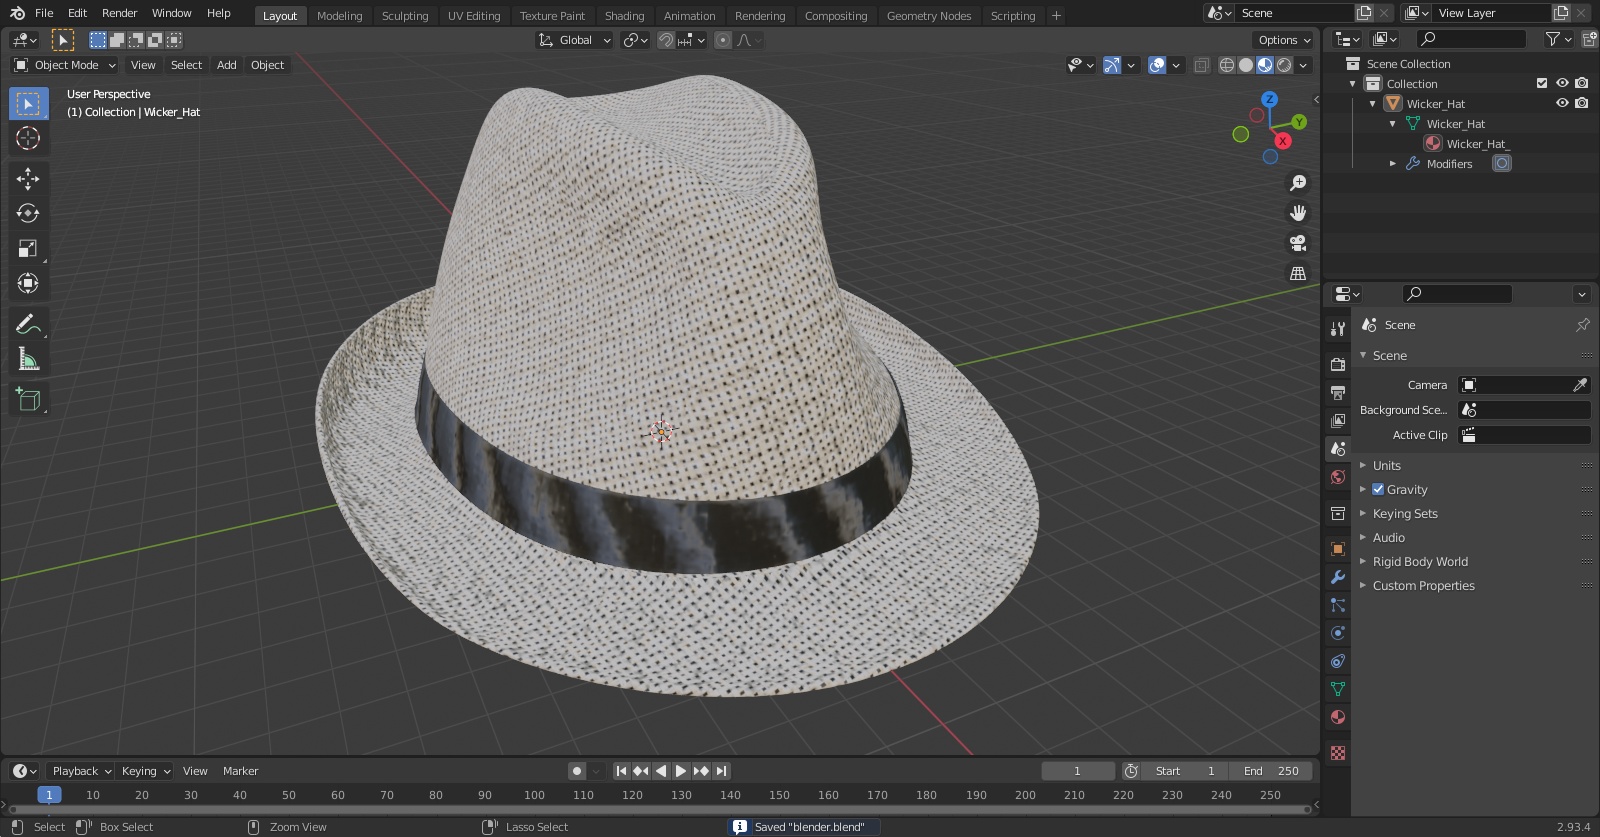This screenshot has height=837, width=1600.
Task: Open the World properties tab
Action: (x=1338, y=477)
